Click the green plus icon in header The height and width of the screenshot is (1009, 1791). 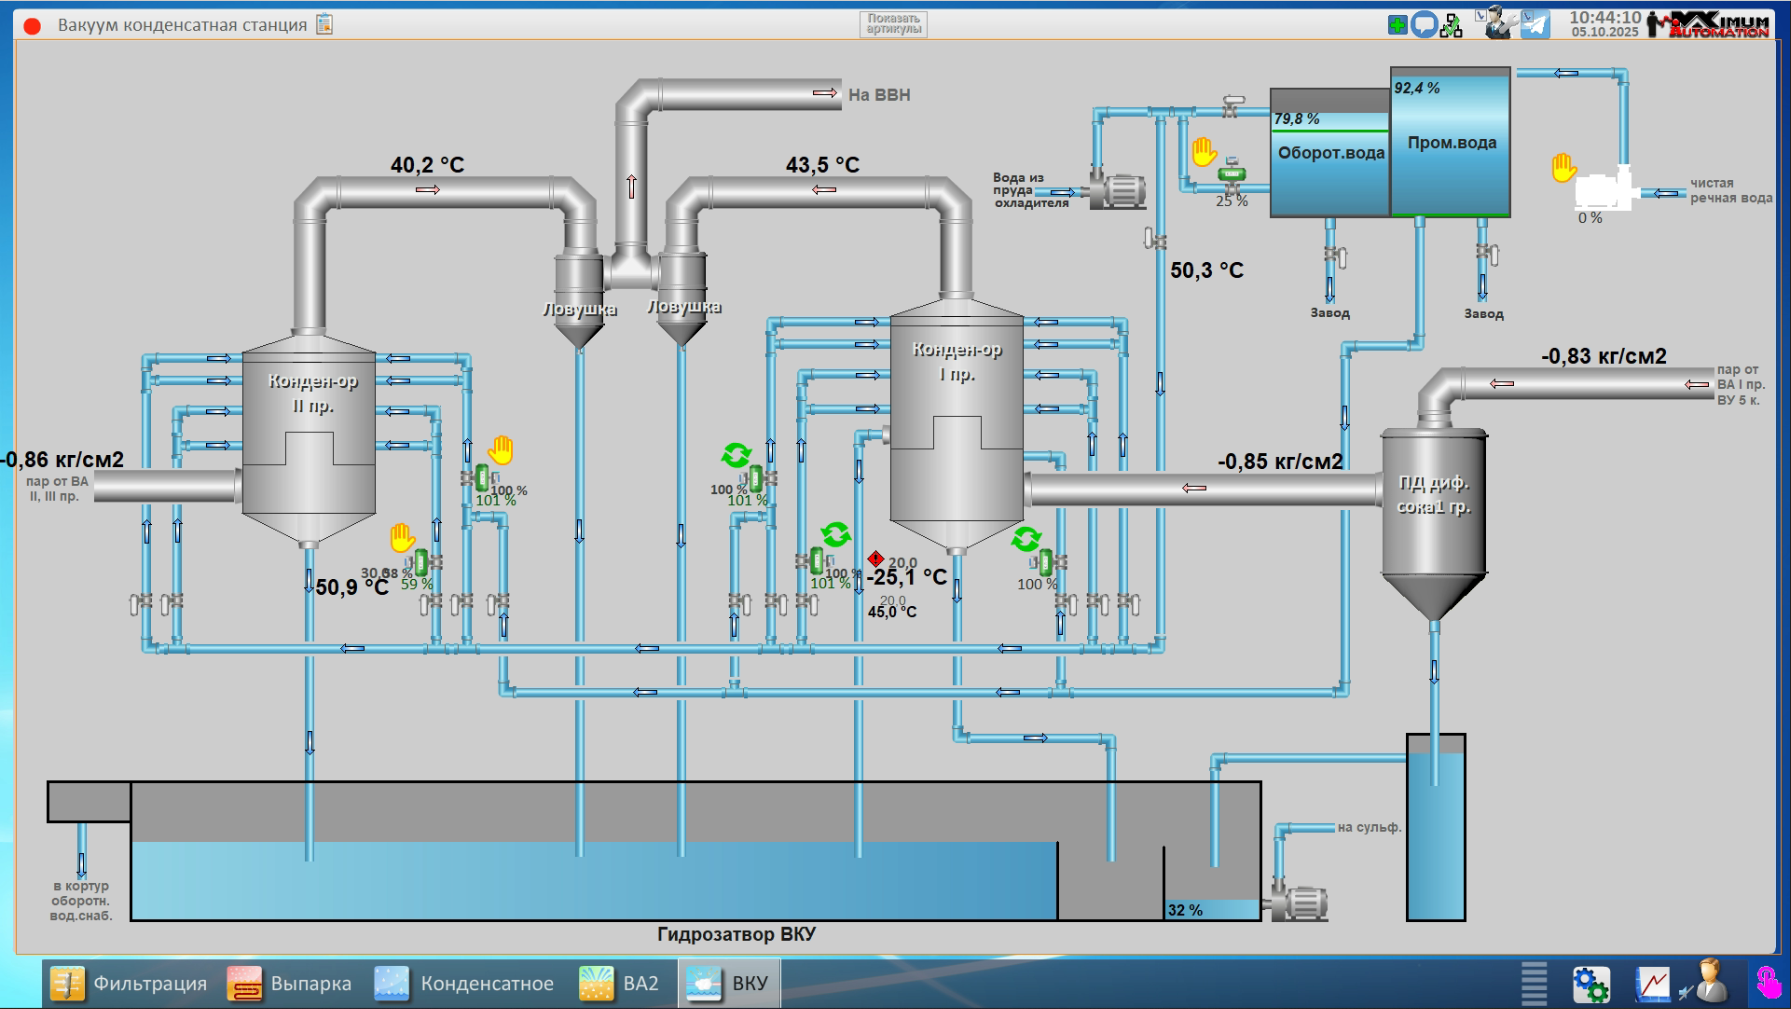pyautogui.click(x=1397, y=25)
